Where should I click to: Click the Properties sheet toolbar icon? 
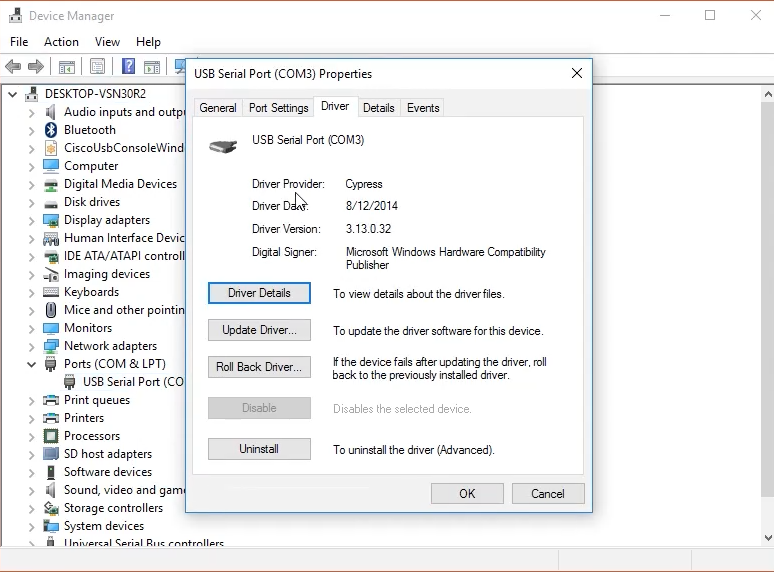pos(97,67)
